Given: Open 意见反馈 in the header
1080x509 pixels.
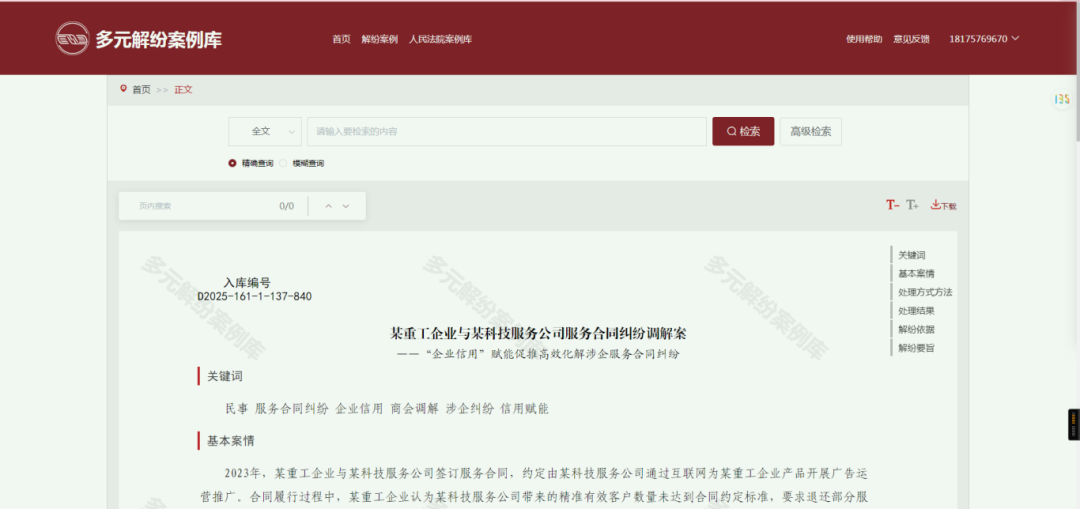Looking at the screenshot, I should click(911, 39).
